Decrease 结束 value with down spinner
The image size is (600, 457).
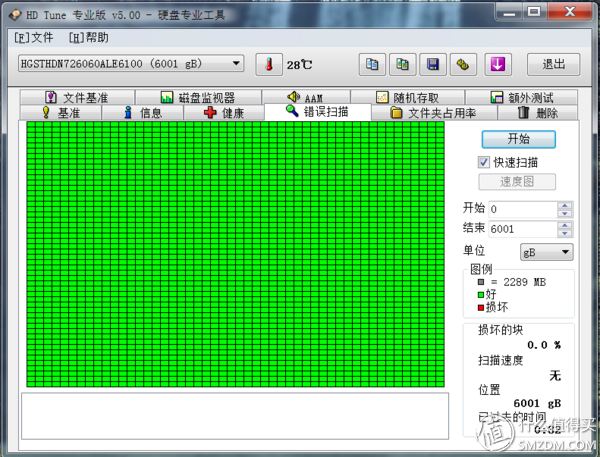click(565, 233)
